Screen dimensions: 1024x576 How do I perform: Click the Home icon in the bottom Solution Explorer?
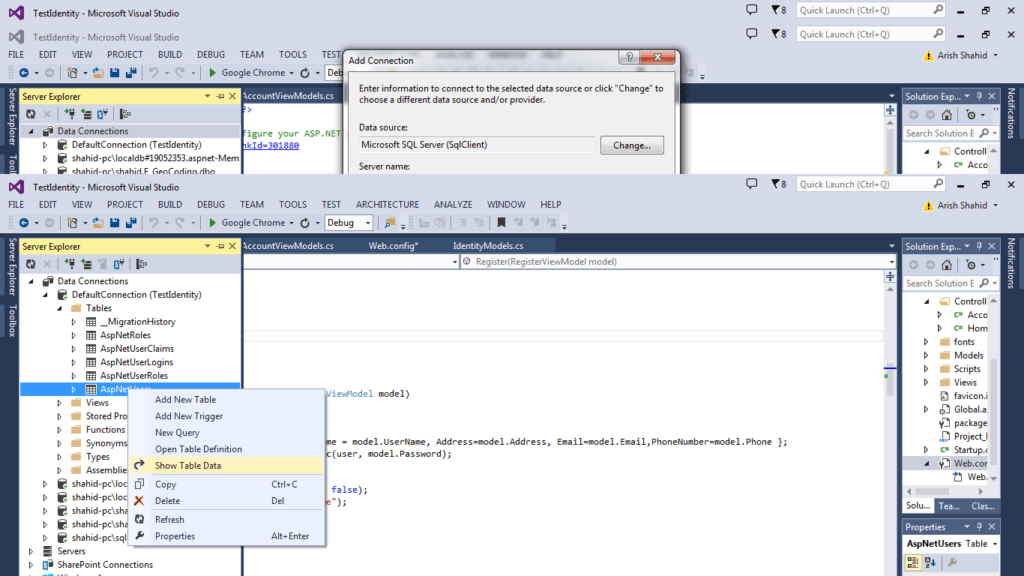pos(947,264)
